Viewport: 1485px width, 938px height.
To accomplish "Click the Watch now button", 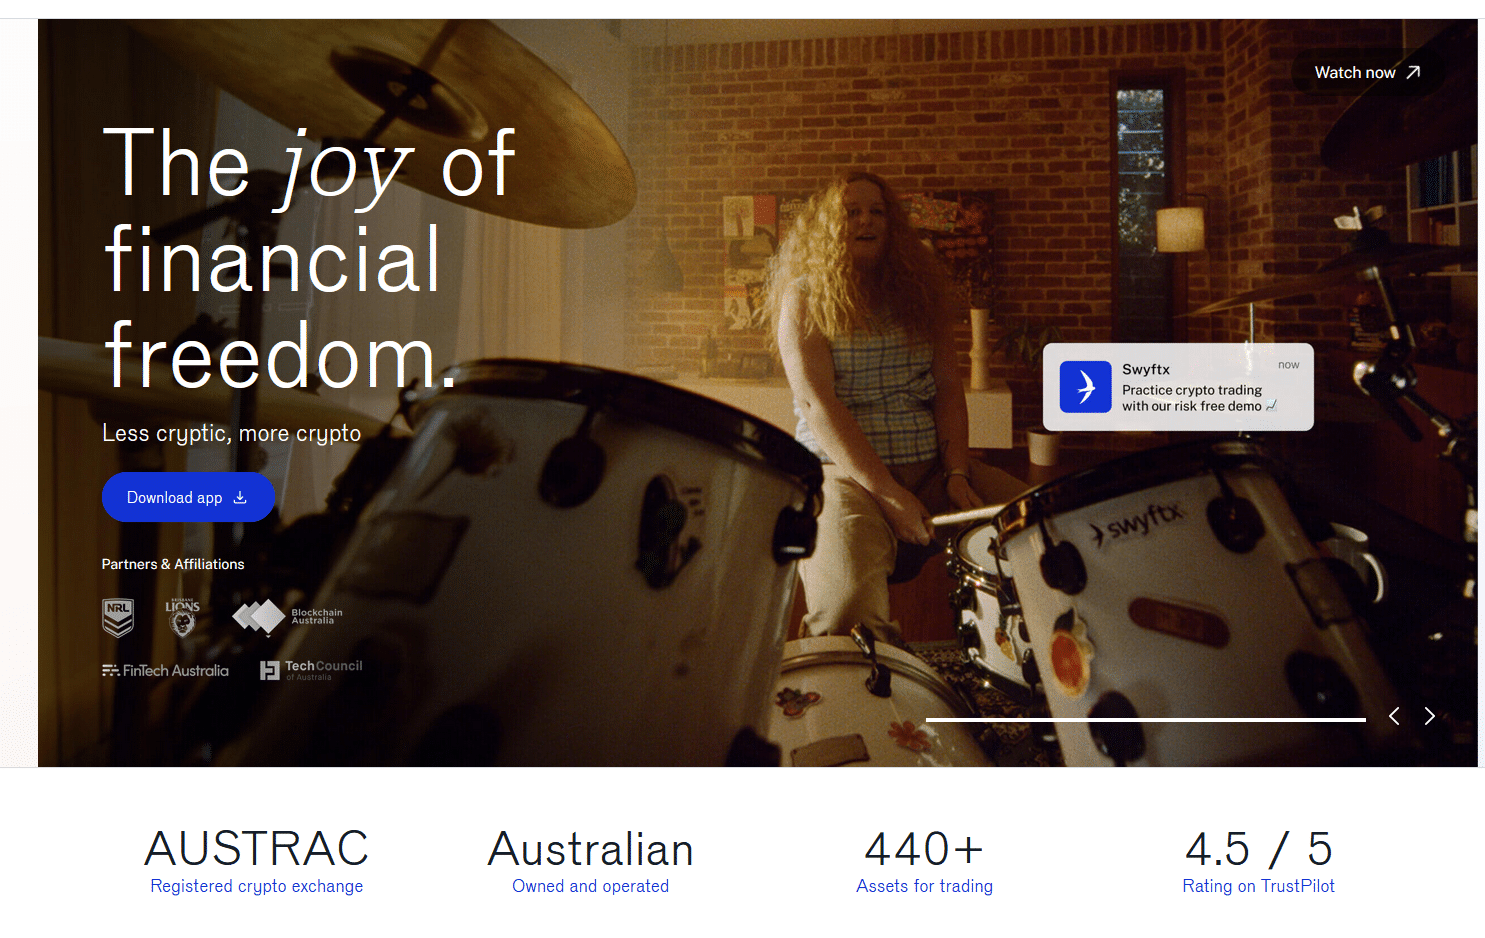I will (1367, 73).
